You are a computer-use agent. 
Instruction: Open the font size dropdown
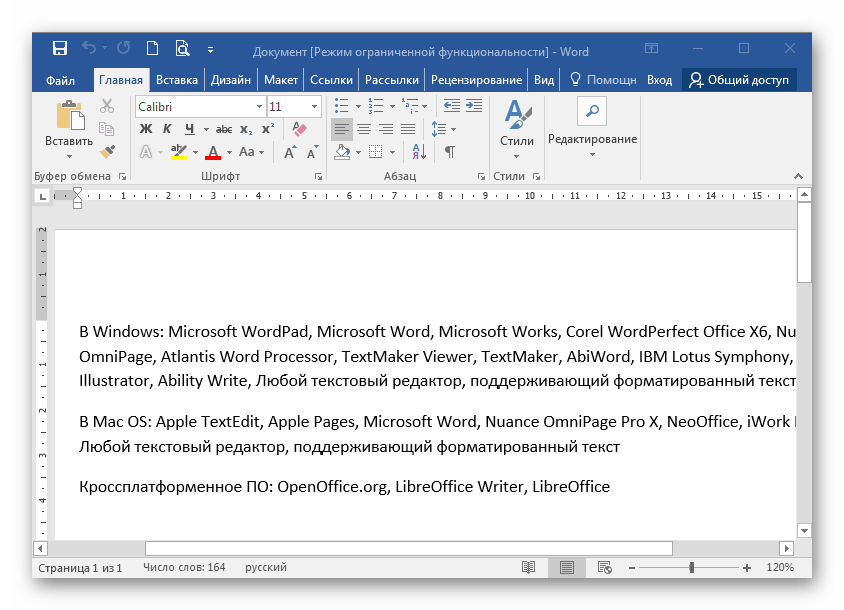[315, 106]
